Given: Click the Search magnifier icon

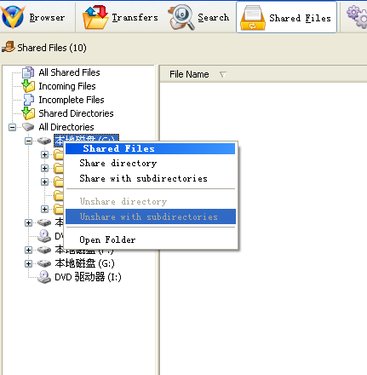Looking at the screenshot, I should pos(182,17).
